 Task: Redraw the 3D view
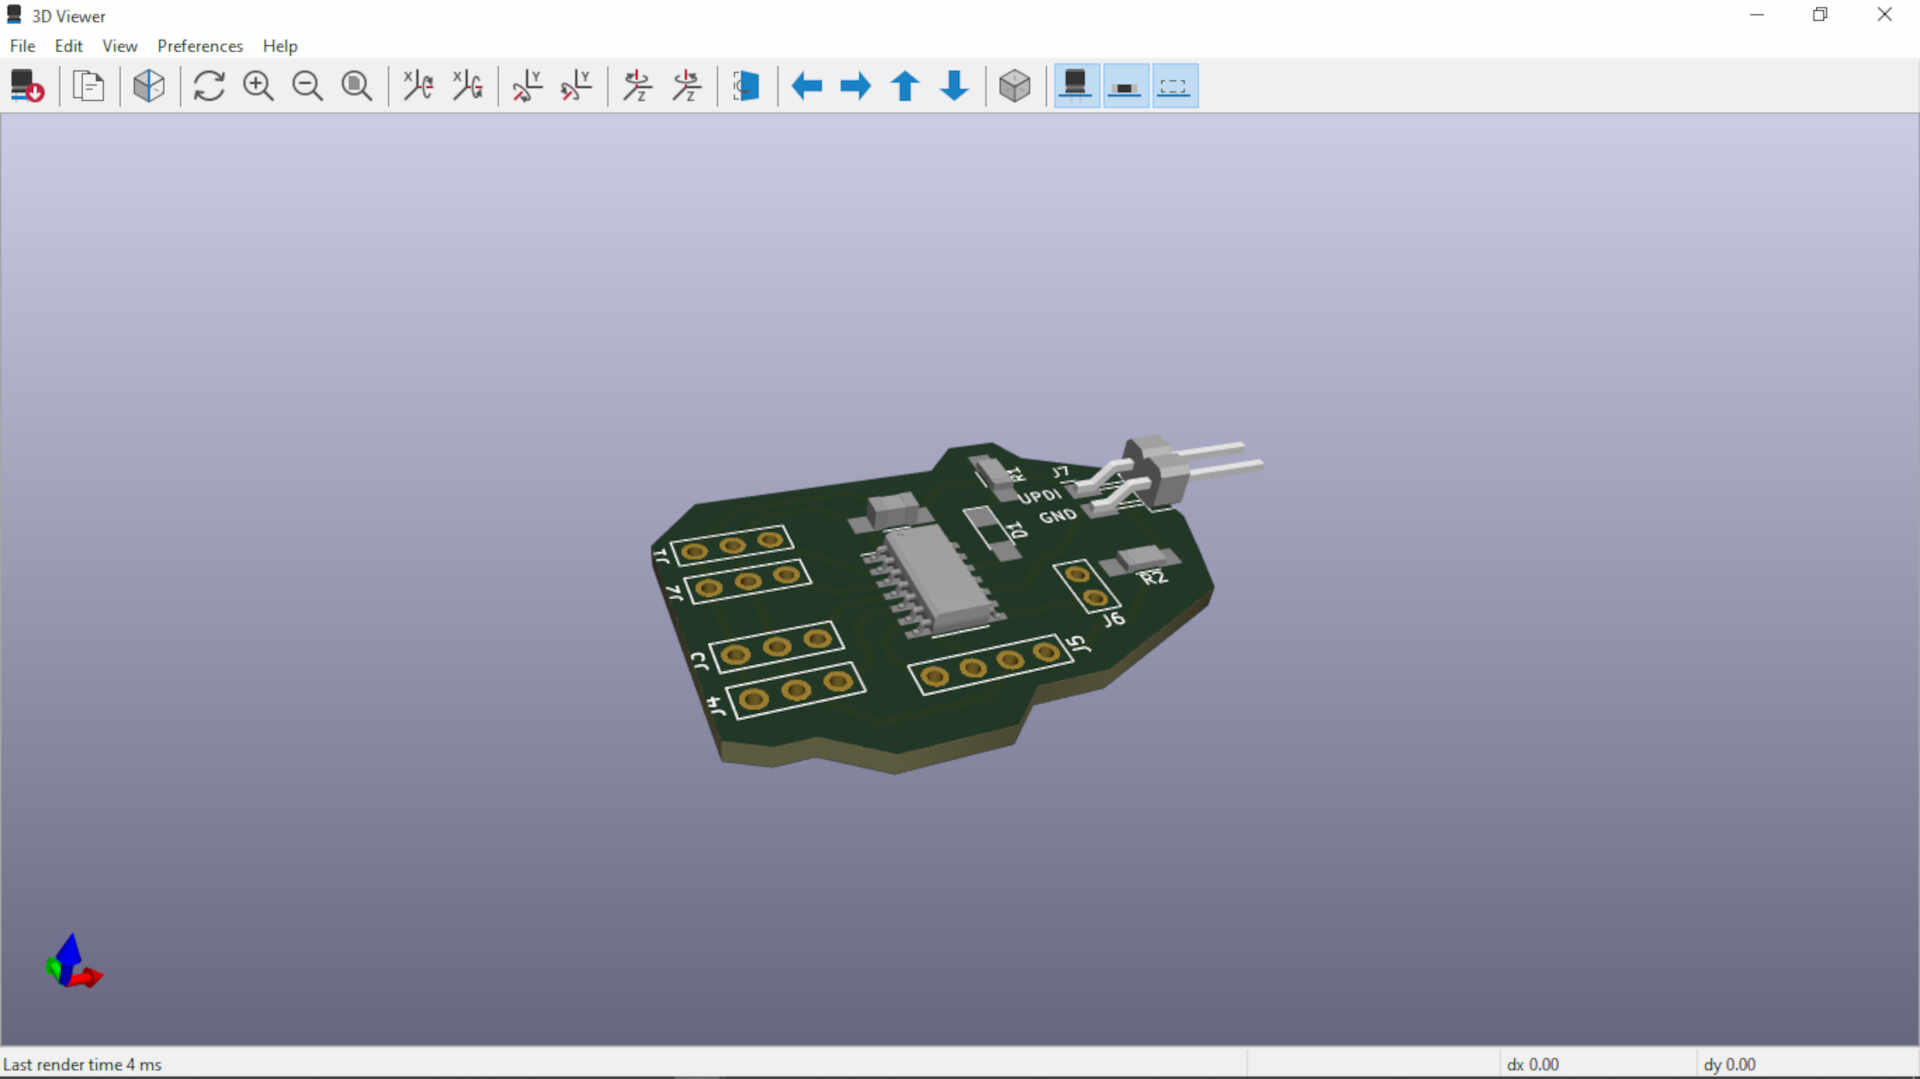[209, 86]
